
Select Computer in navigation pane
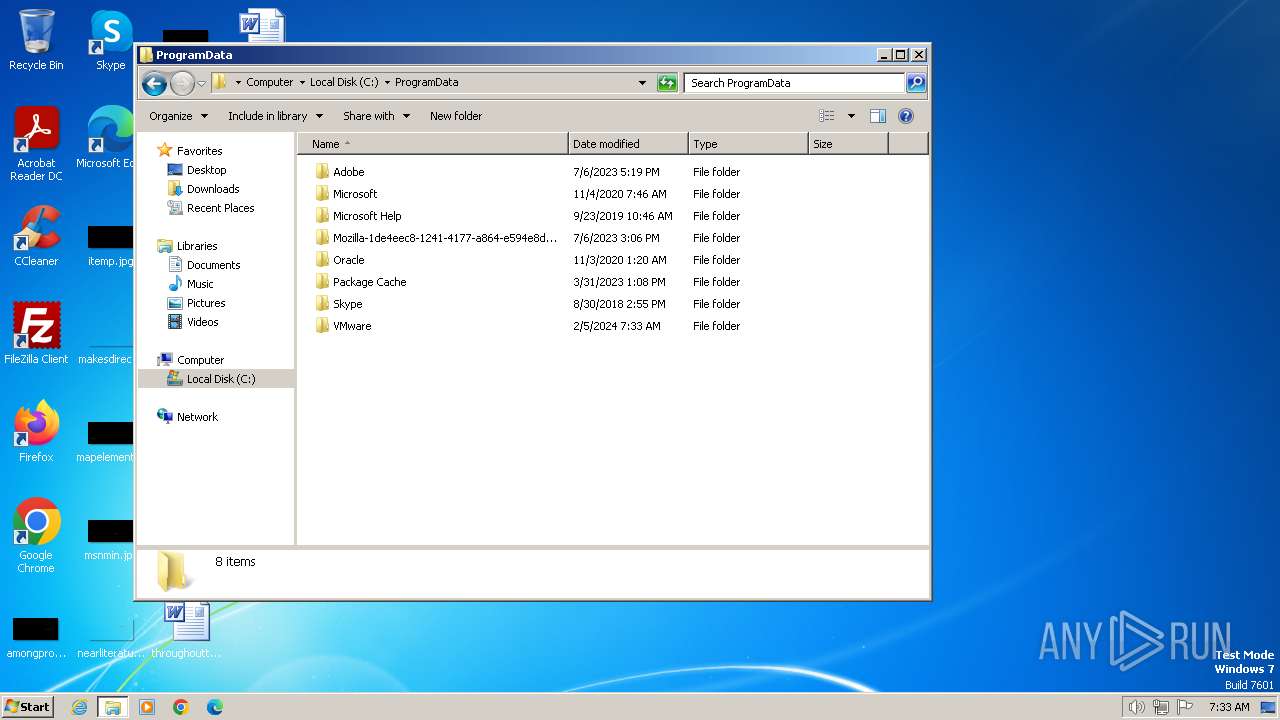click(x=200, y=360)
